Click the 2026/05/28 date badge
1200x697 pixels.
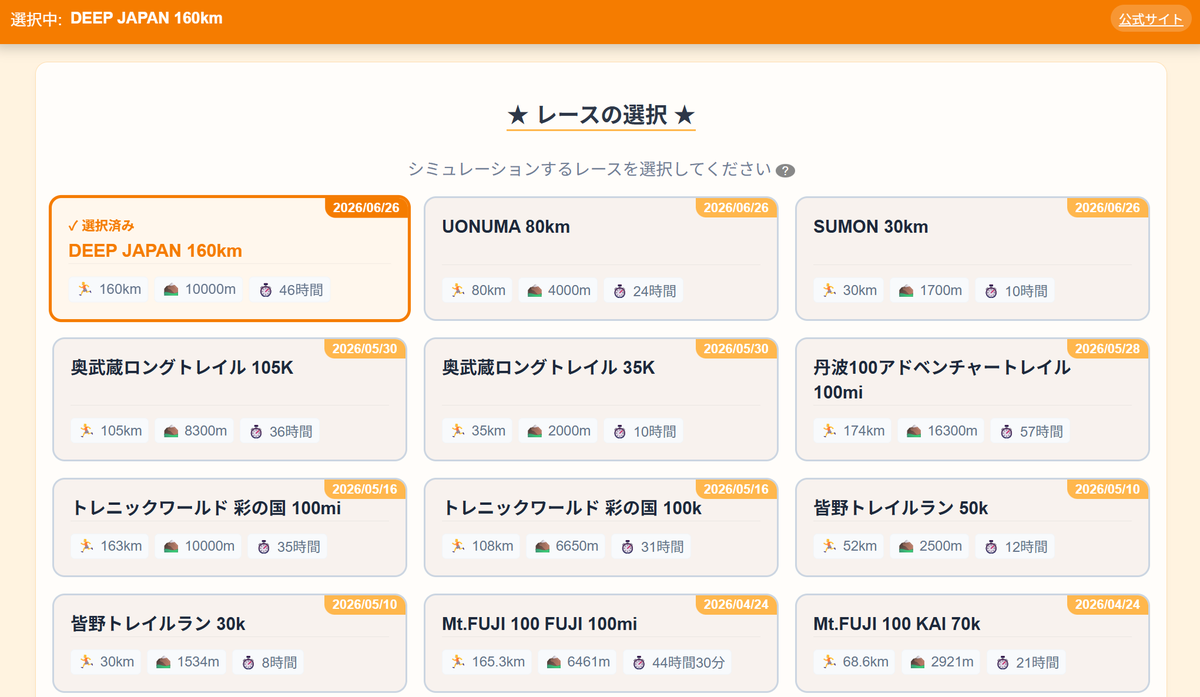click(x=1108, y=349)
